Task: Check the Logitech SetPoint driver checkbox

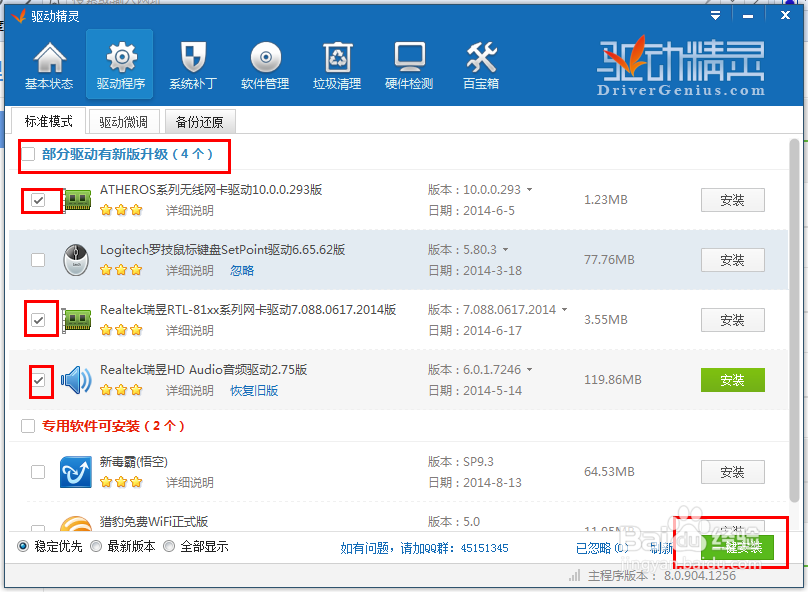Action: coord(38,260)
